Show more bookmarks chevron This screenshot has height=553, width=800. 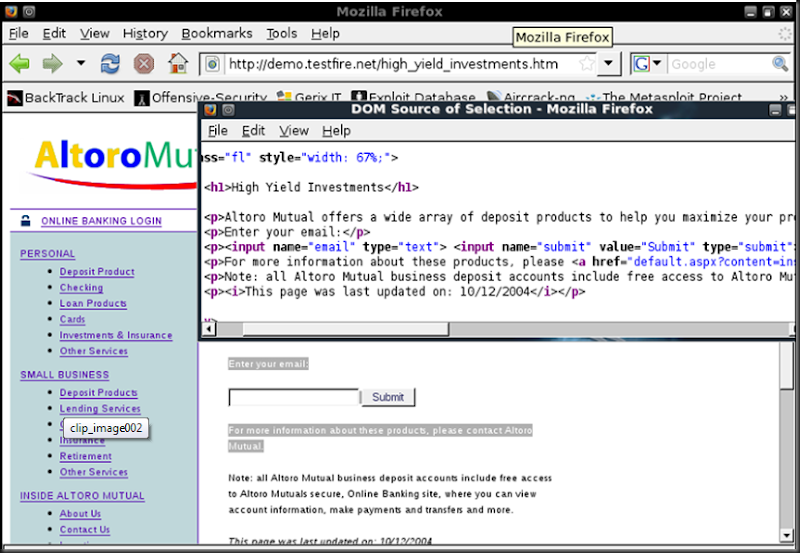783,97
